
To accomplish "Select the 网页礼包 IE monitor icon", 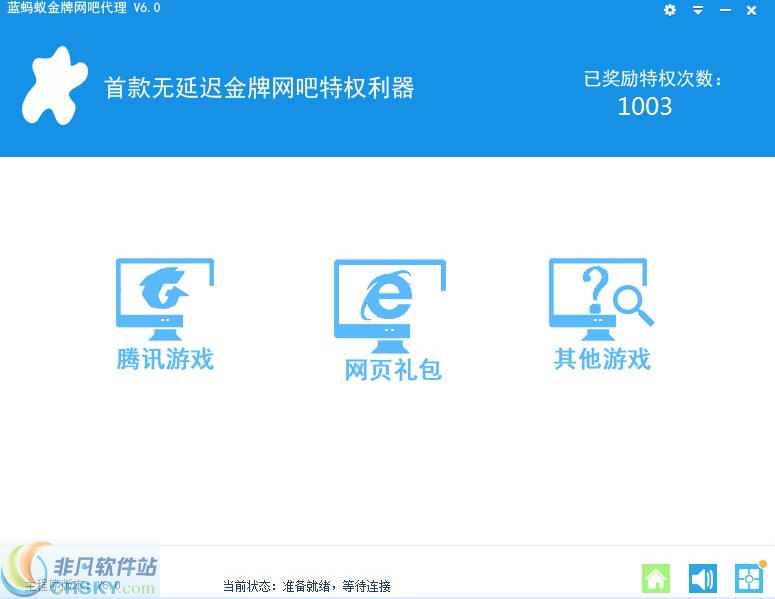I will click(x=390, y=306).
